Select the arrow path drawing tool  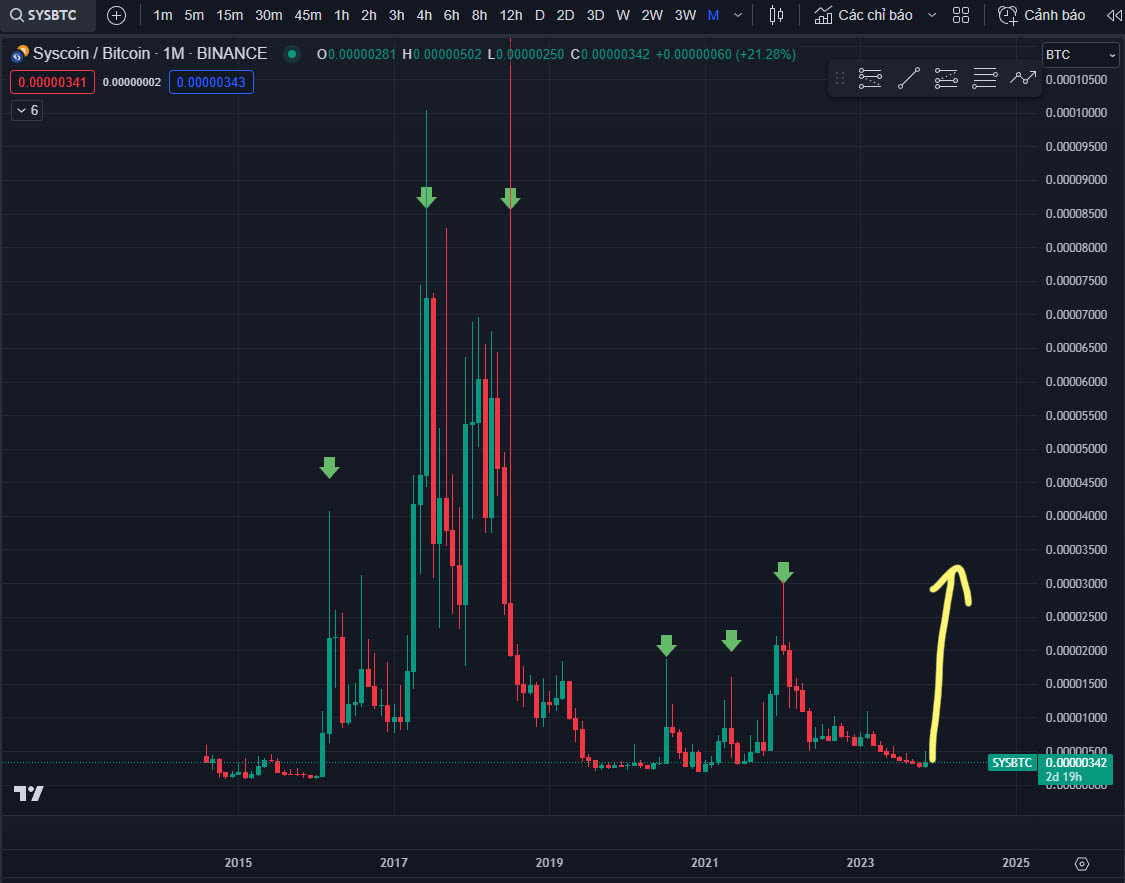pyautogui.click(x=1022, y=78)
